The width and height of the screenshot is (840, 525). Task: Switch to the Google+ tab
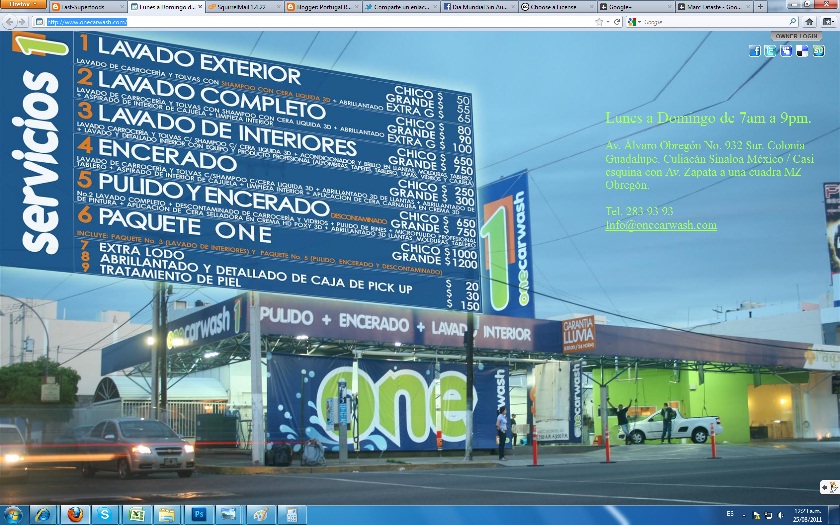pyautogui.click(x=635, y=6)
